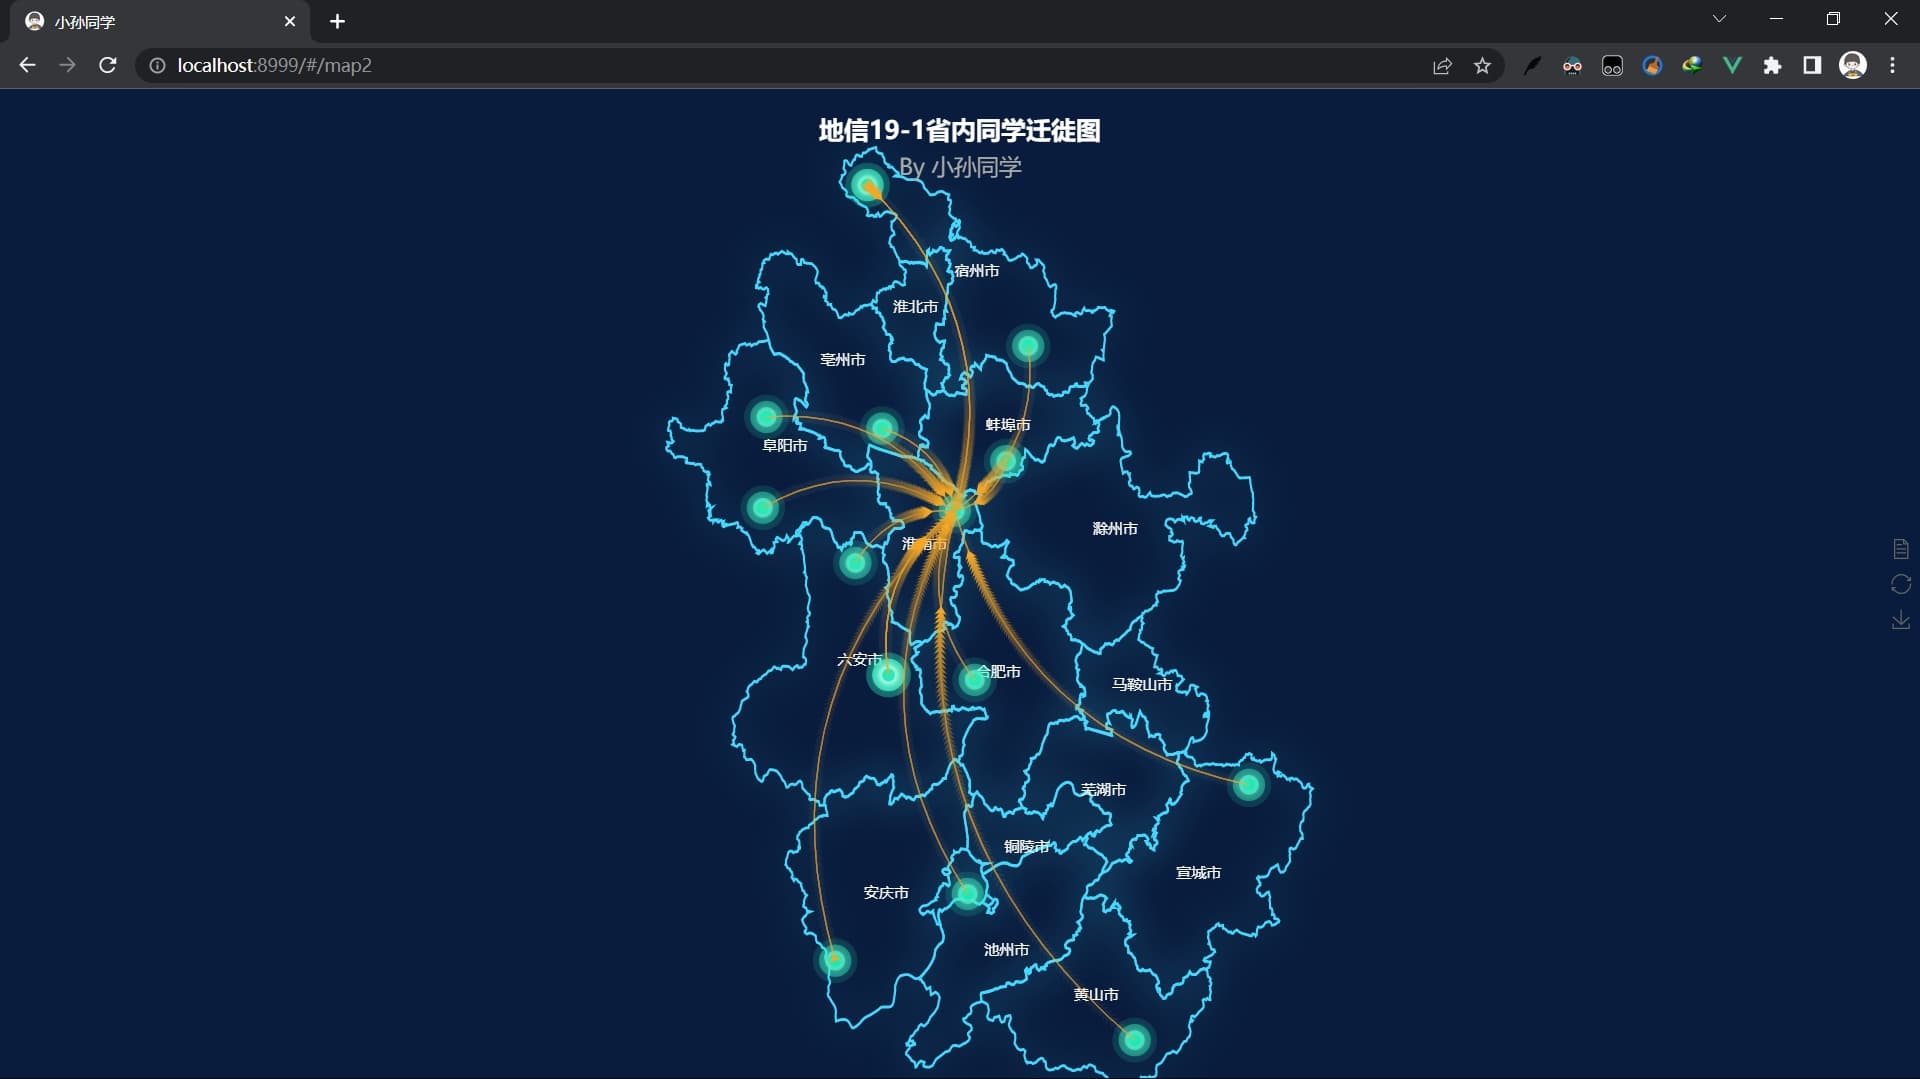Open a new tab with plus button

337,21
